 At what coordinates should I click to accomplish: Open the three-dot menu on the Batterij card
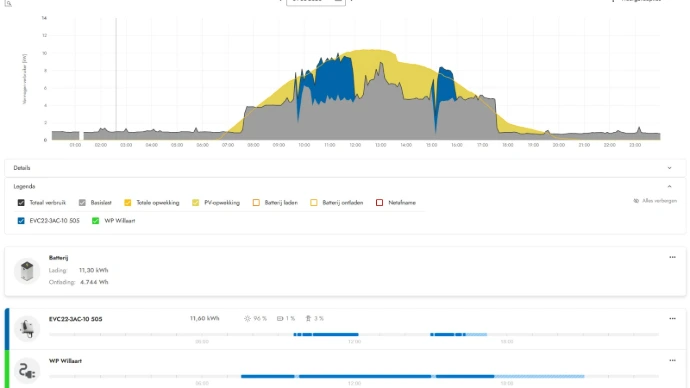(x=672, y=257)
